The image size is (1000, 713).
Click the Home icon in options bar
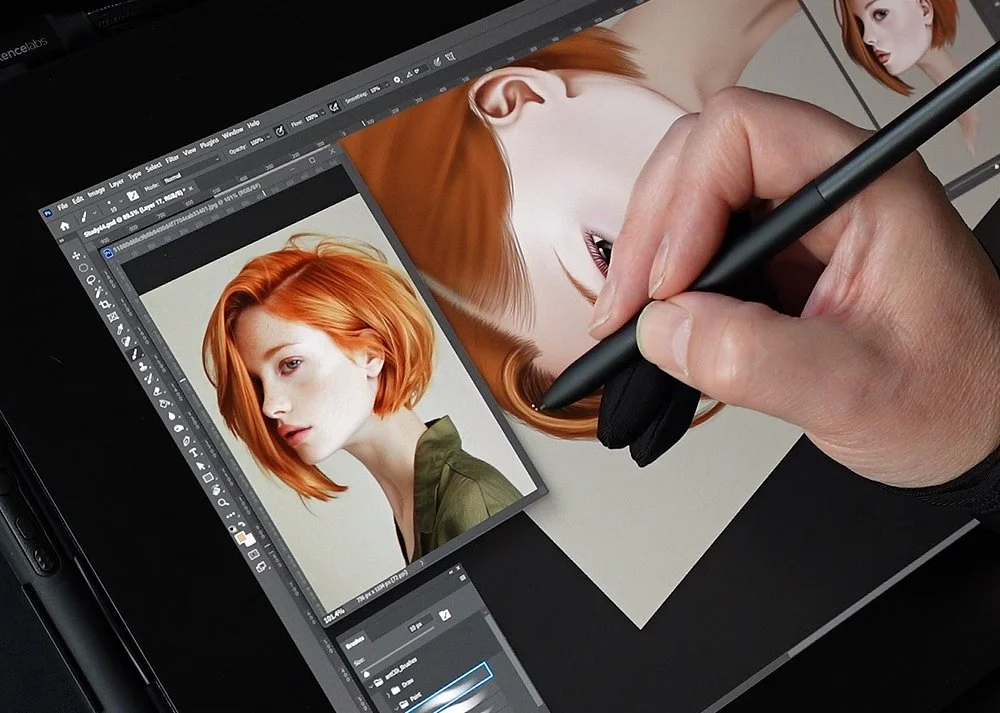coord(64,226)
